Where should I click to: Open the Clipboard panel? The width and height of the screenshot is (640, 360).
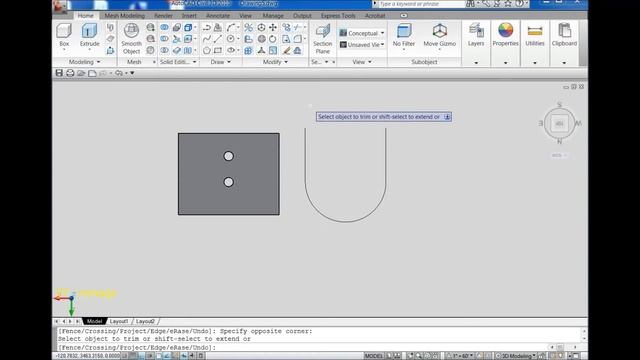[x=564, y=35]
